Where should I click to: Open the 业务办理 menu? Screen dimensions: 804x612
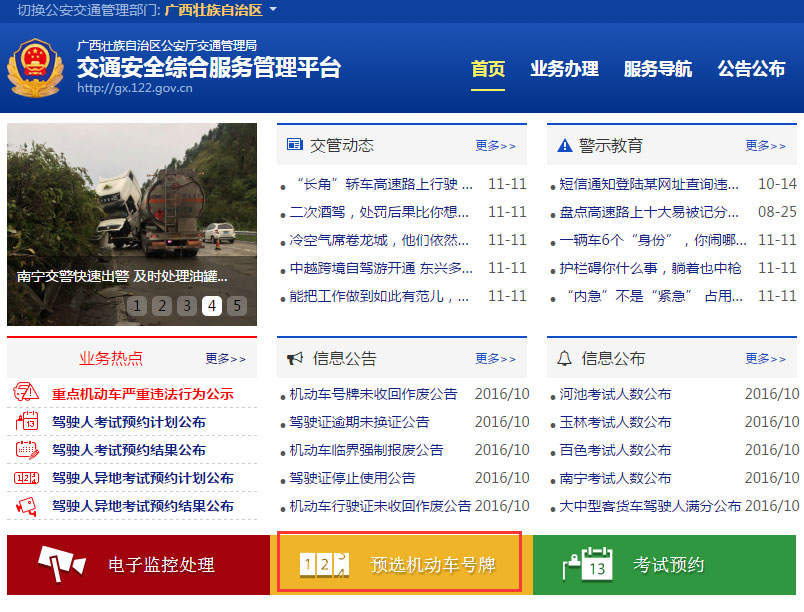(565, 71)
